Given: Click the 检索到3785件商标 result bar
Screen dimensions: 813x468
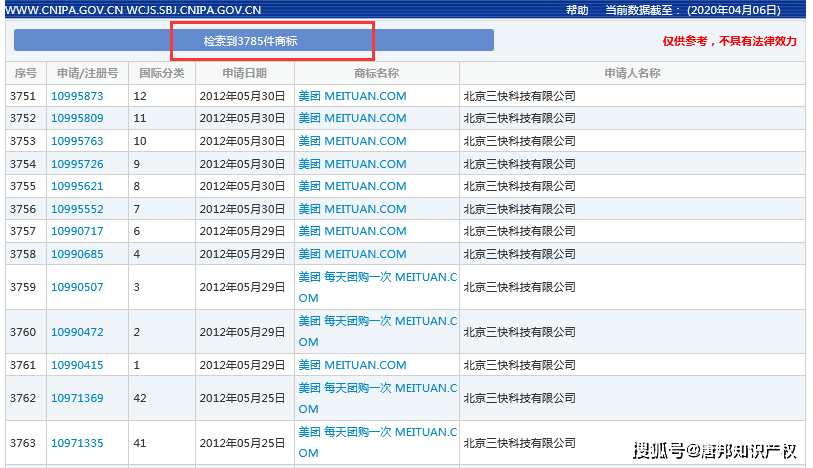Looking at the screenshot, I should (254, 40).
